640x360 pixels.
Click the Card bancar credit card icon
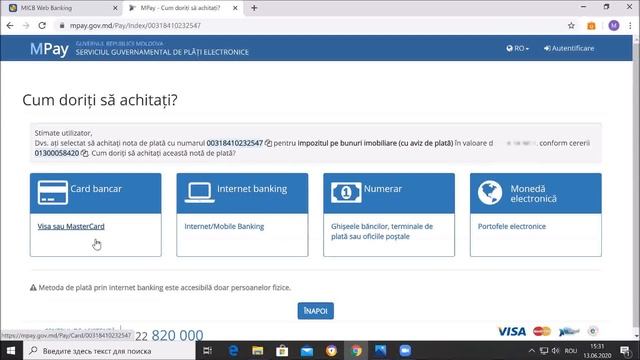click(53, 192)
